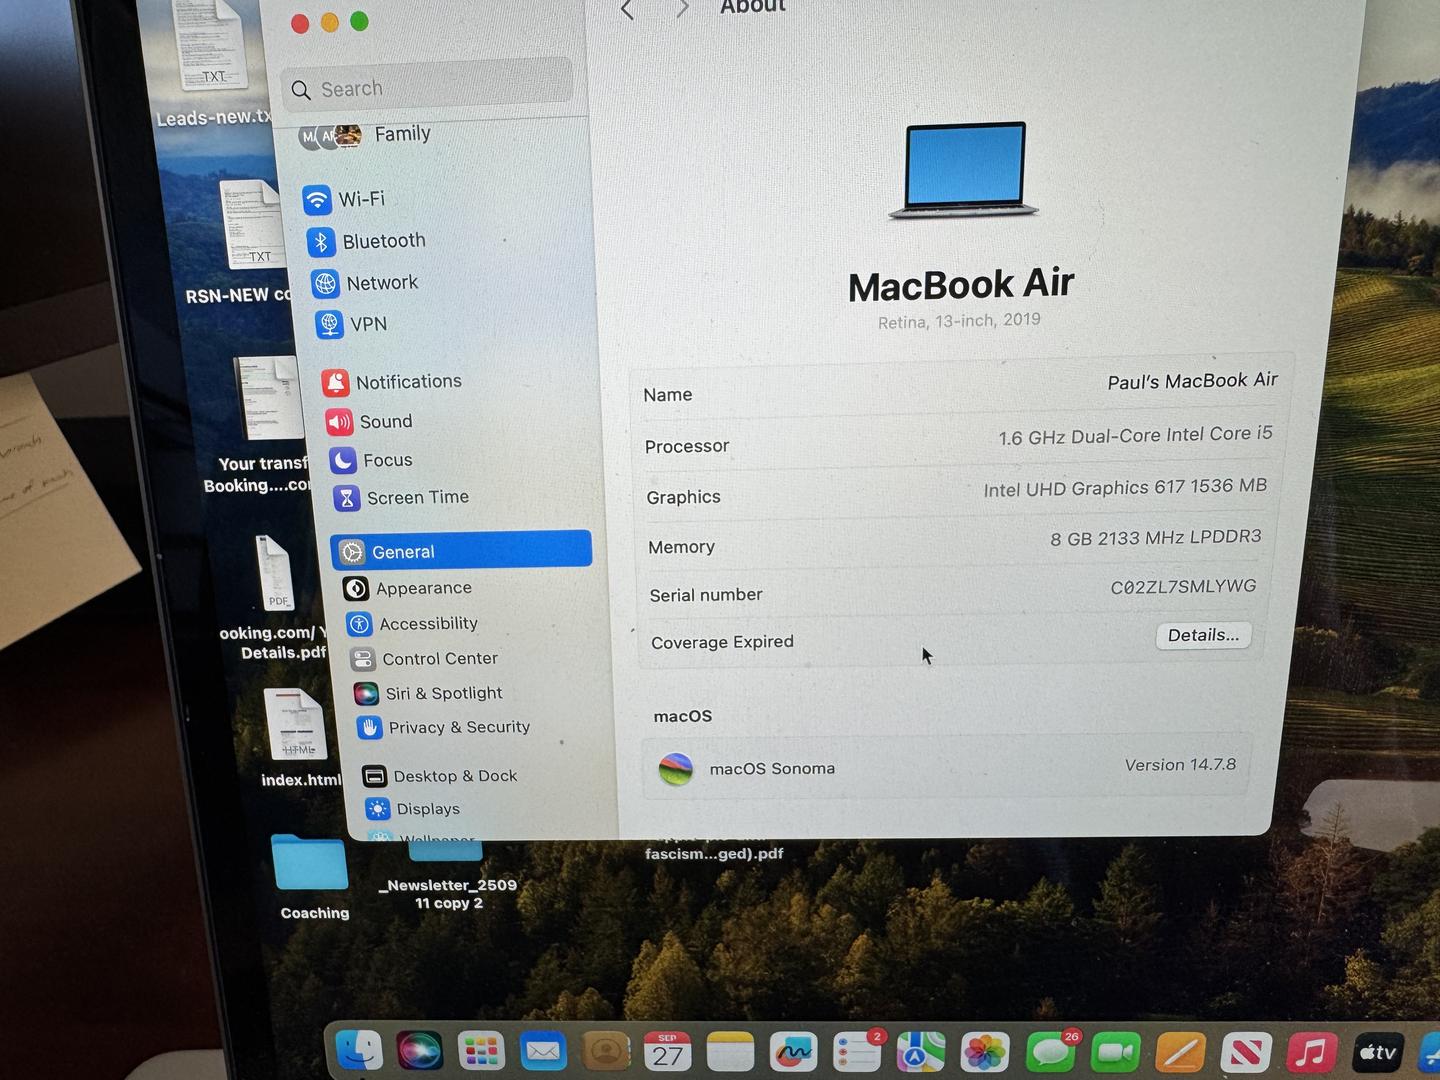Viewport: 1440px width, 1080px height.
Task: Click the Intel UHD Graphics 617 value
Action: coord(1125,487)
